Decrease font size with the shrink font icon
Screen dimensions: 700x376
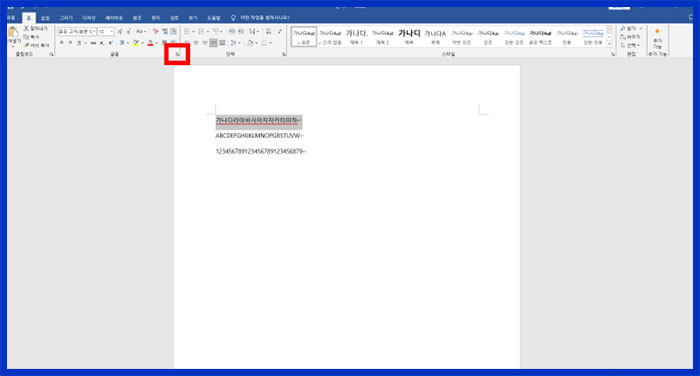click(x=129, y=31)
